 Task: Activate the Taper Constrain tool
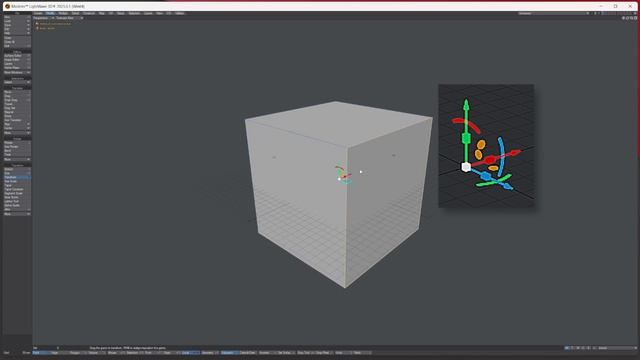coord(17,189)
